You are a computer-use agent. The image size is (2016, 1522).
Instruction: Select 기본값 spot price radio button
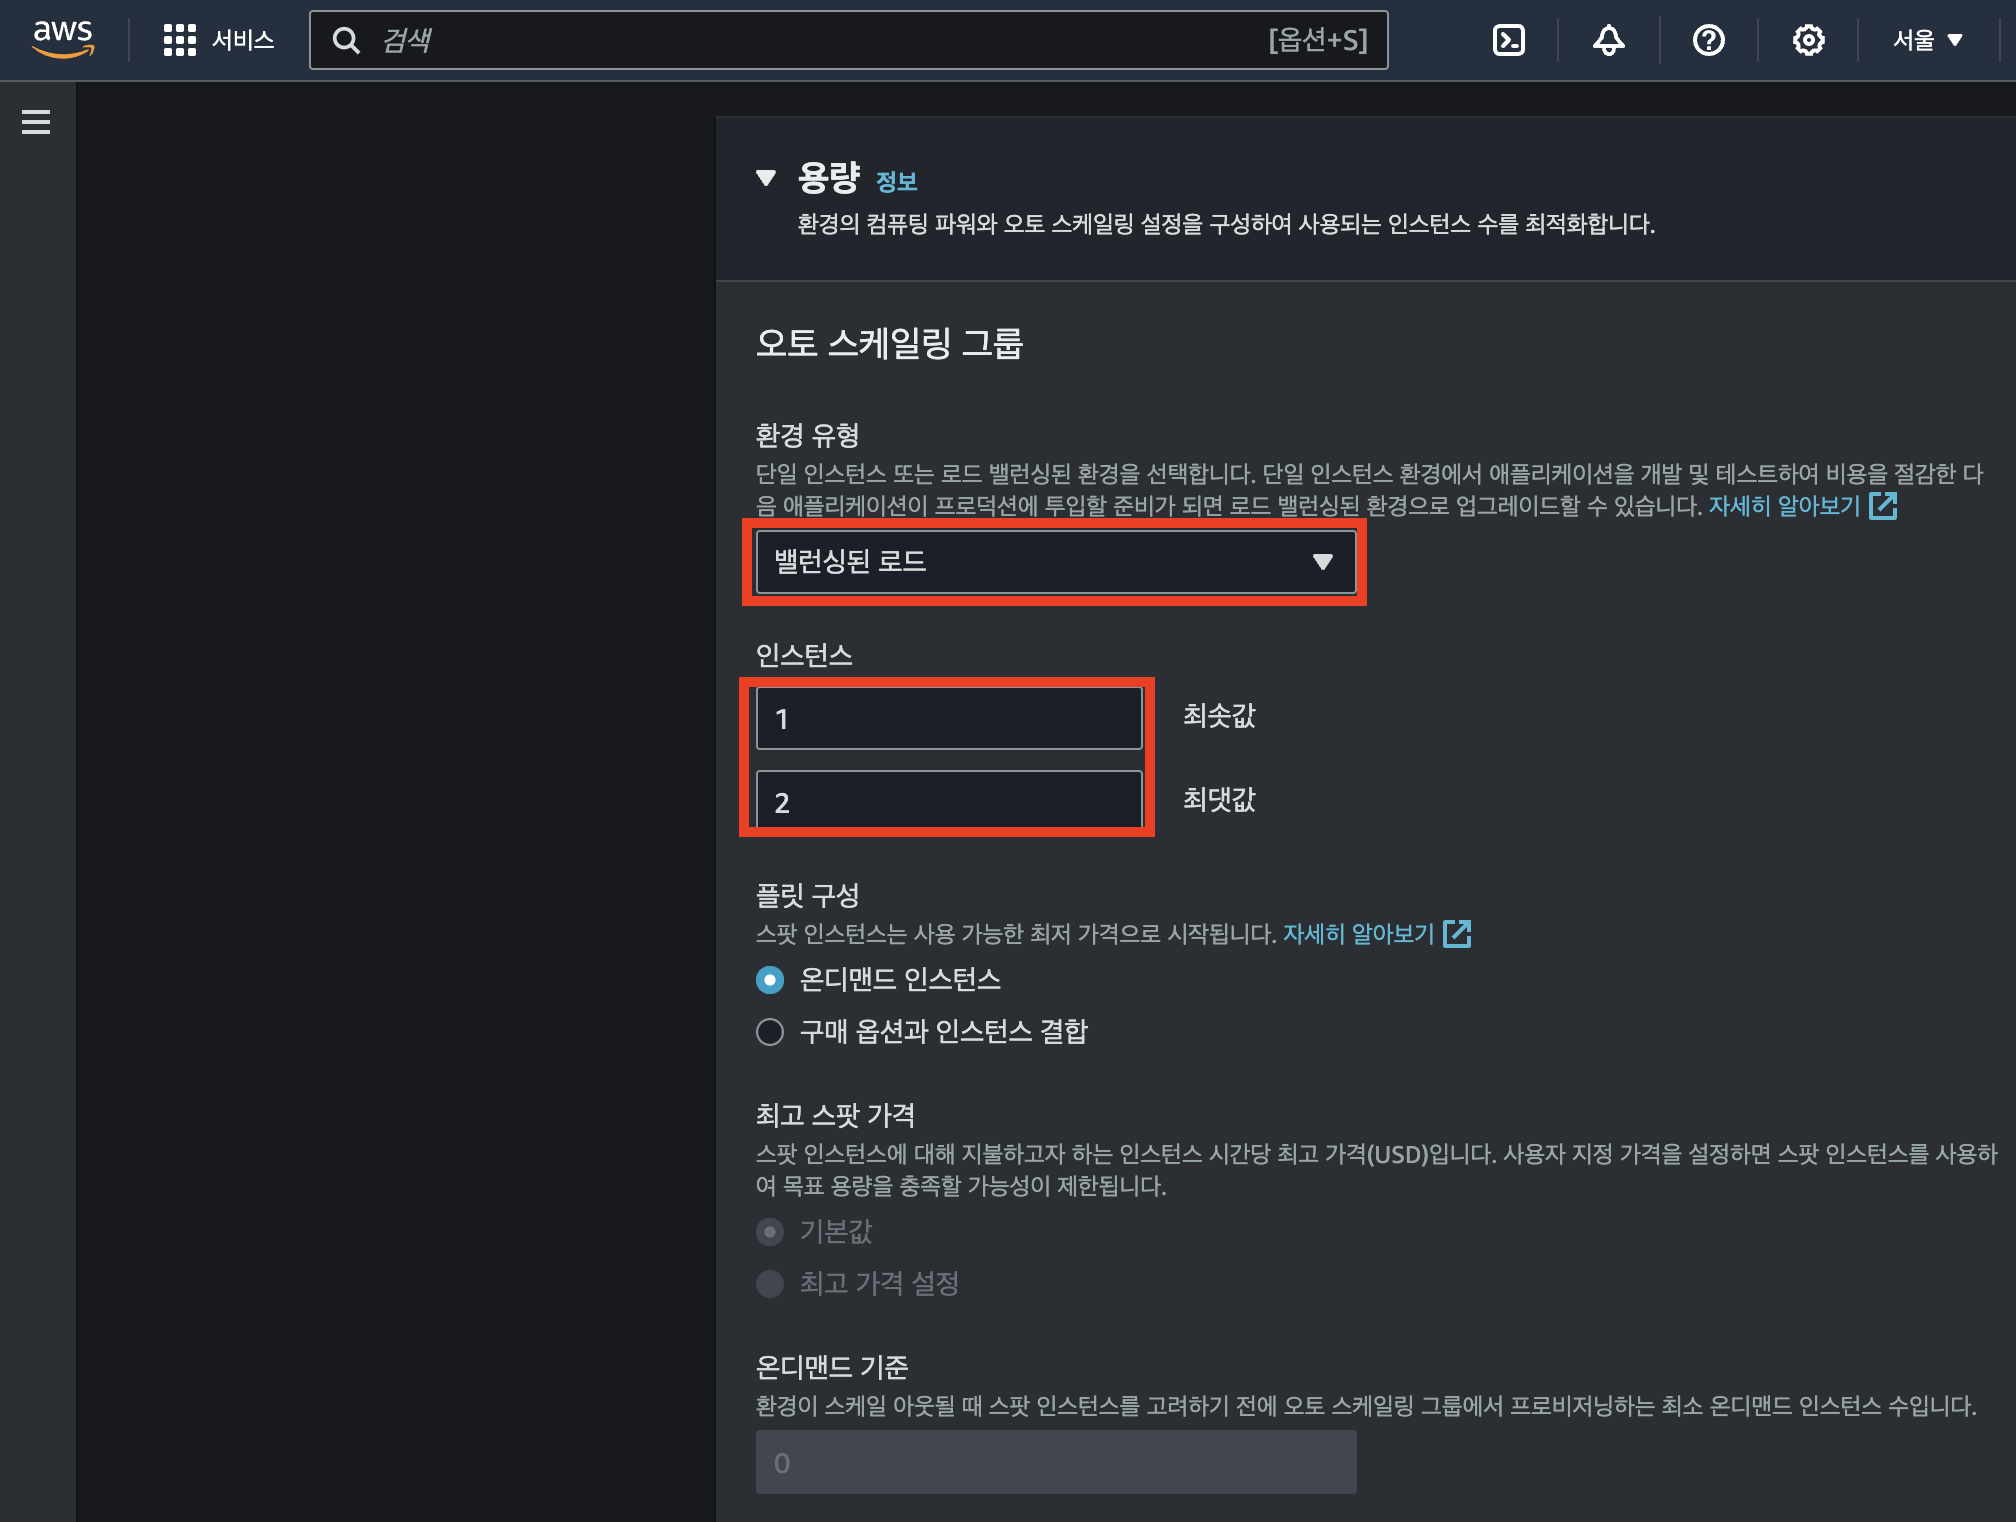[x=770, y=1232]
